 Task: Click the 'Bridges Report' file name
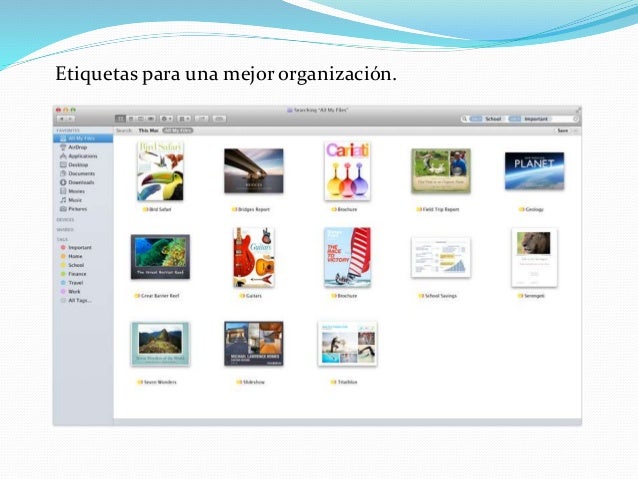(x=254, y=210)
